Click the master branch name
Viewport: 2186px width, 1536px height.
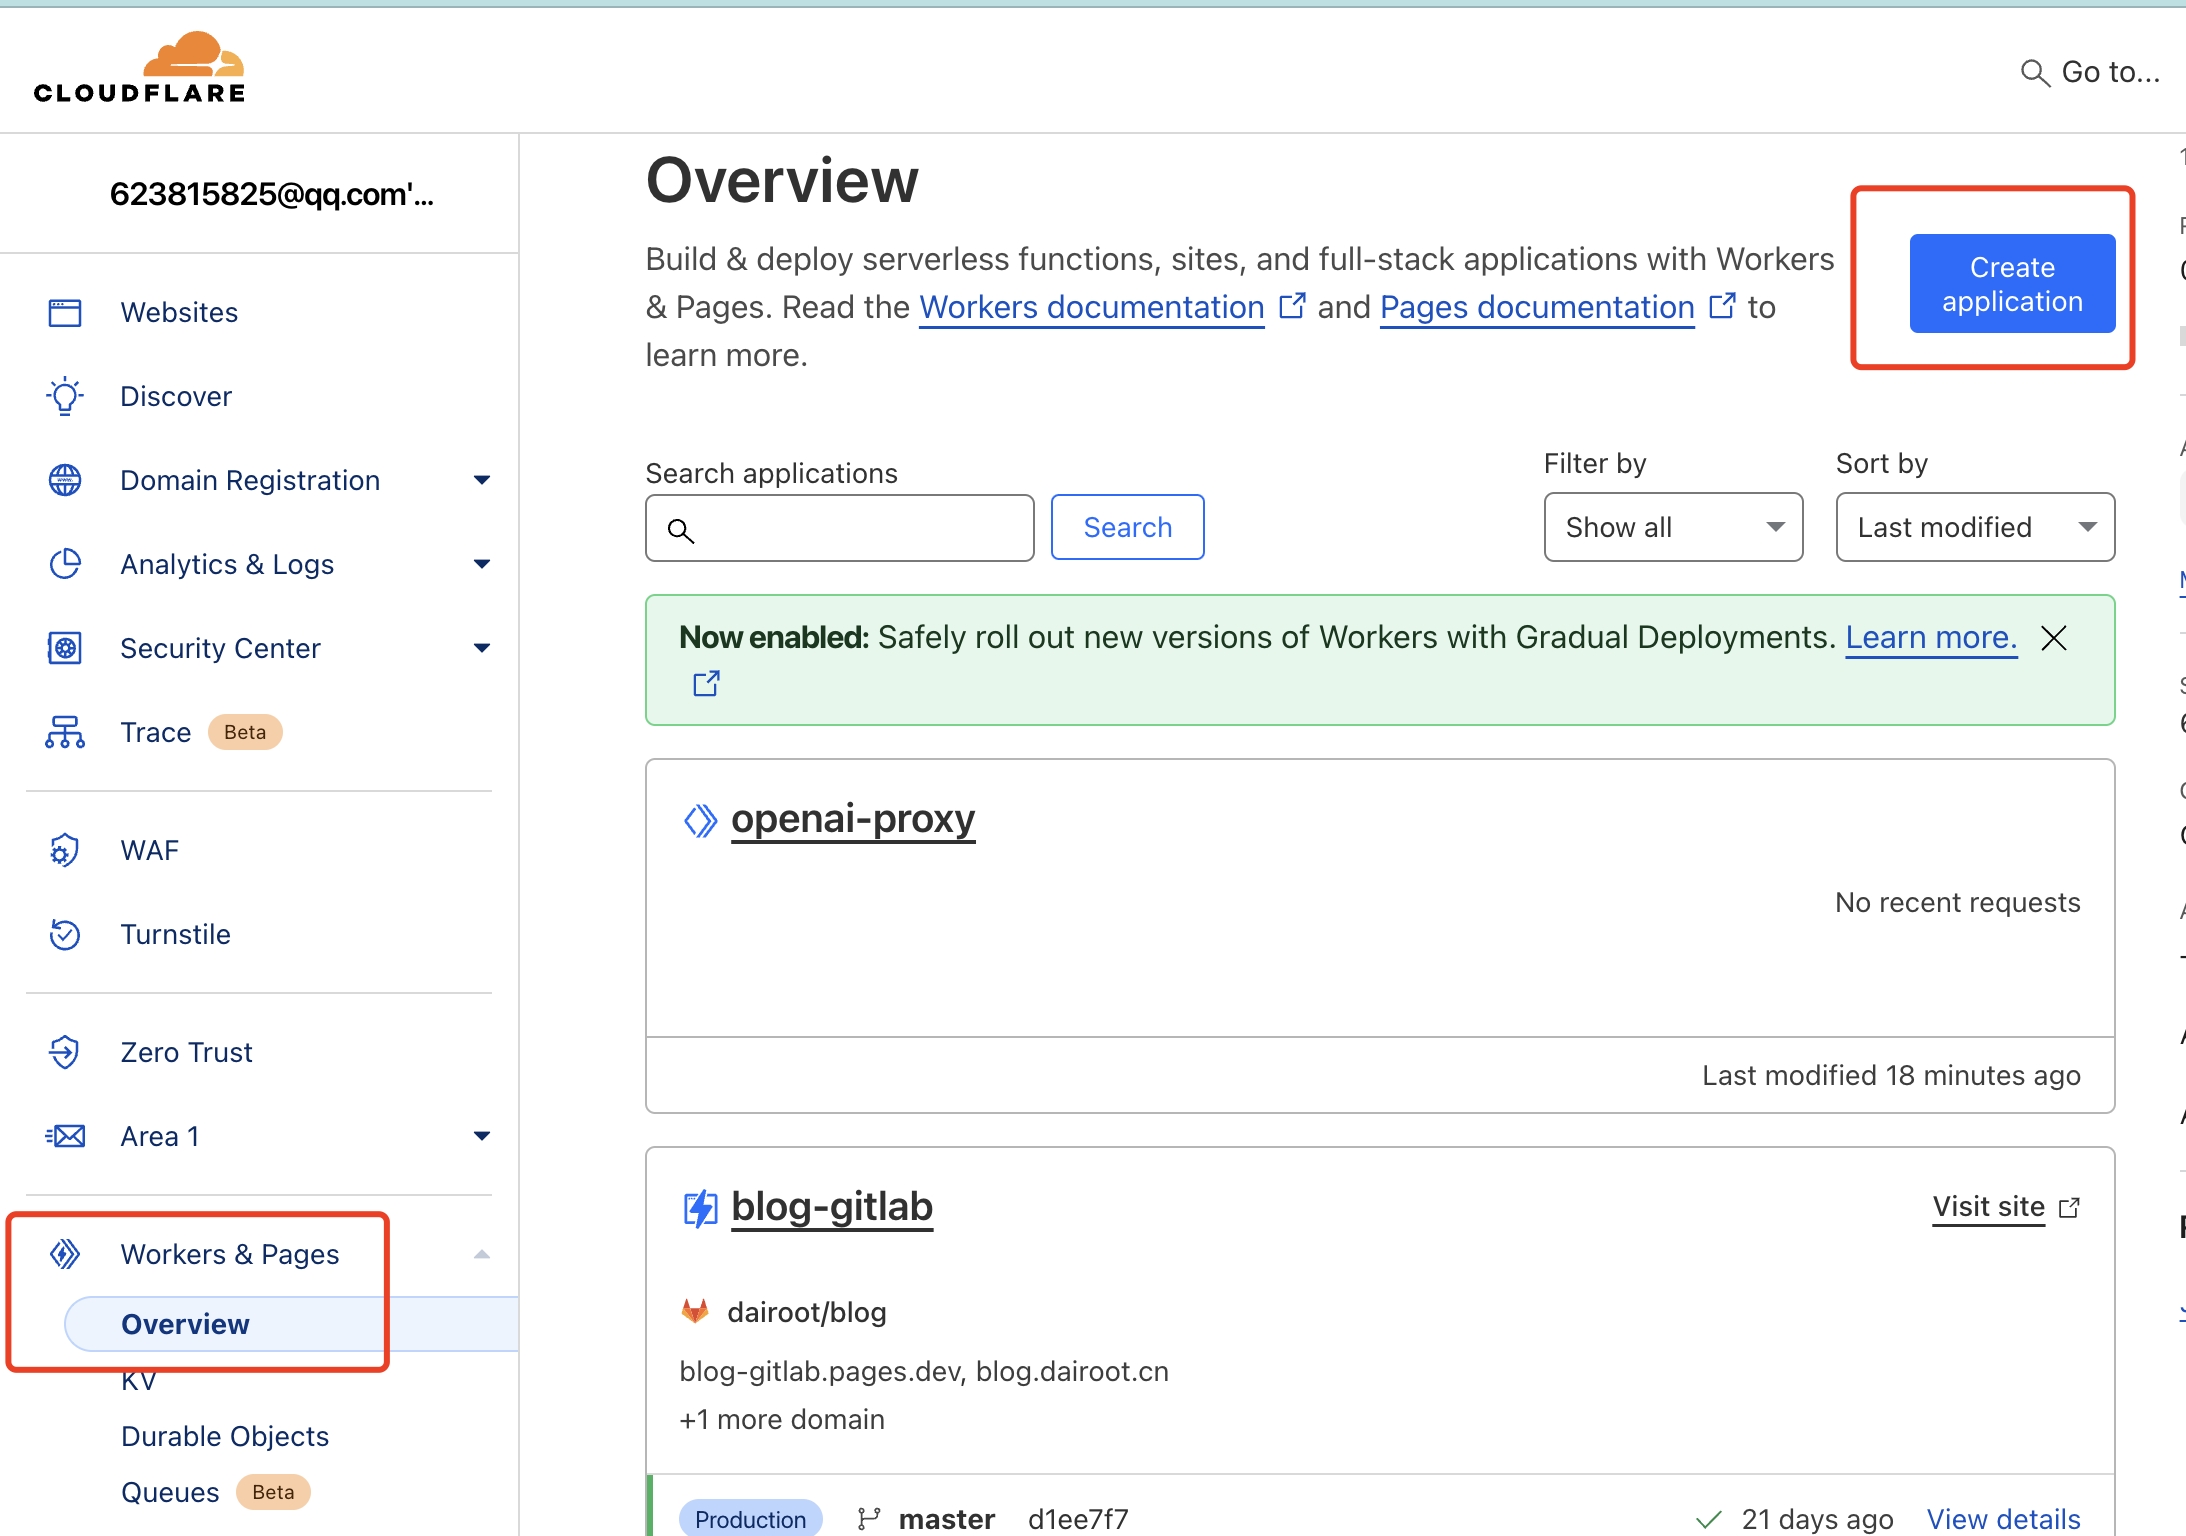[946, 1520]
